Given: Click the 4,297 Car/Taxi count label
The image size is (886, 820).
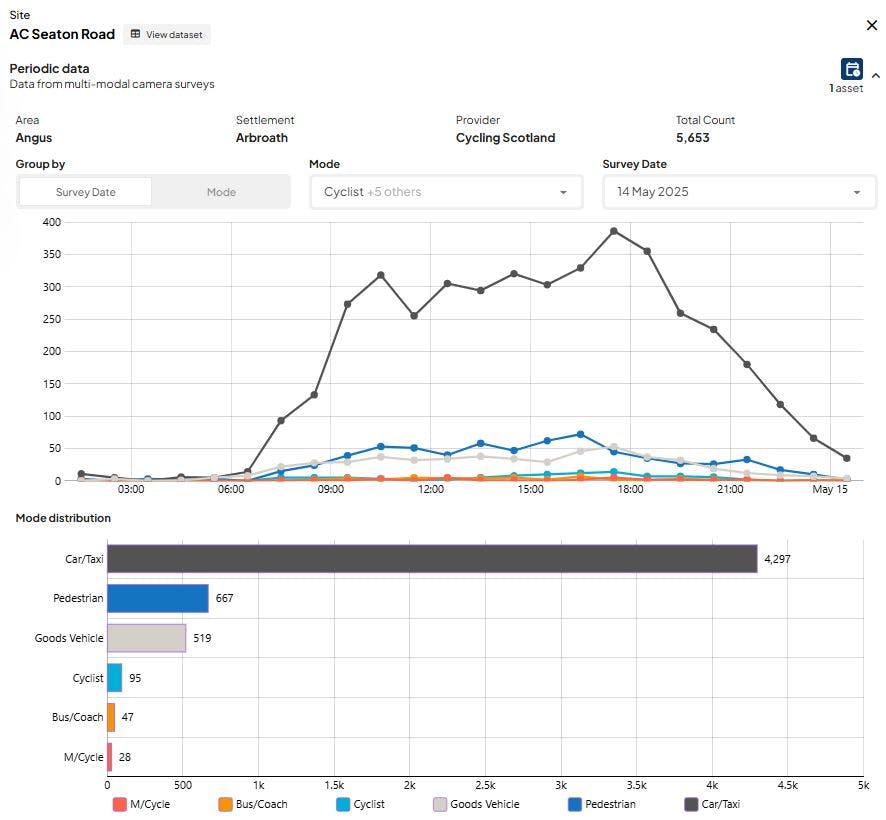Looking at the screenshot, I should 777,559.
